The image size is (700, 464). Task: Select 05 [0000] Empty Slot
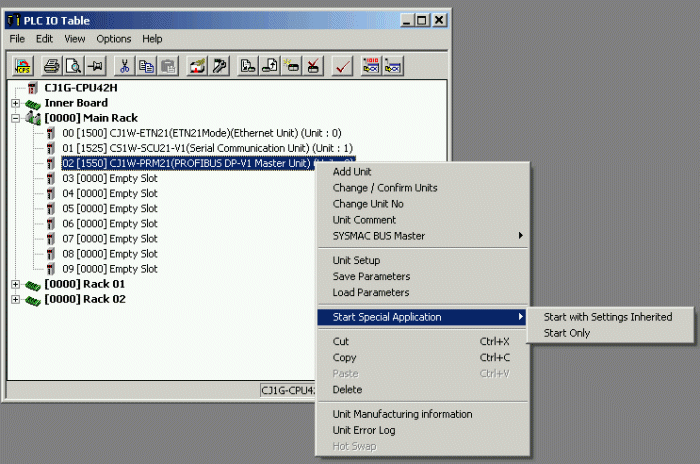(110, 209)
